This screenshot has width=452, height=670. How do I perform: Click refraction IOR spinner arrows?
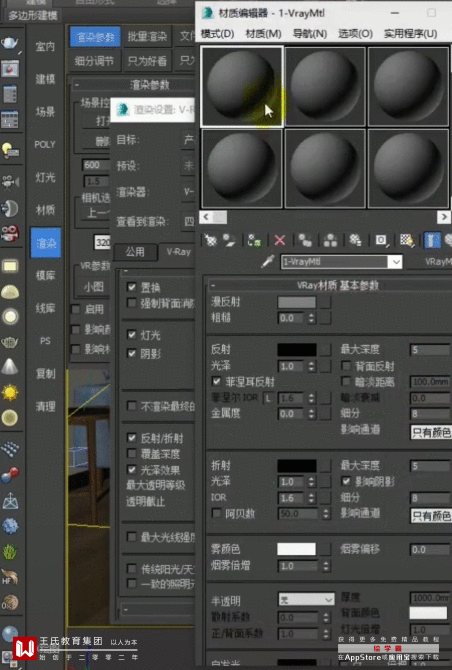[x=311, y=498]
